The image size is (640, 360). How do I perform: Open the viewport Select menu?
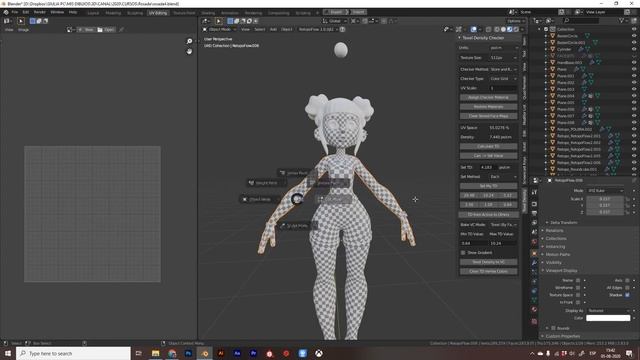click(260, 29)
